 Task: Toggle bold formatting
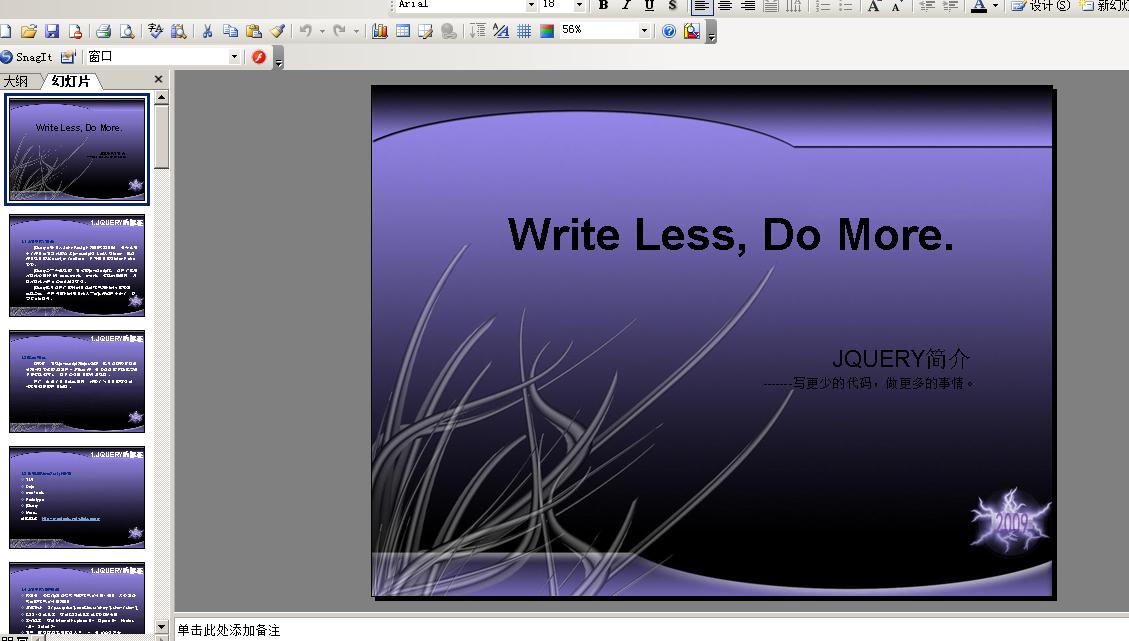603,6
